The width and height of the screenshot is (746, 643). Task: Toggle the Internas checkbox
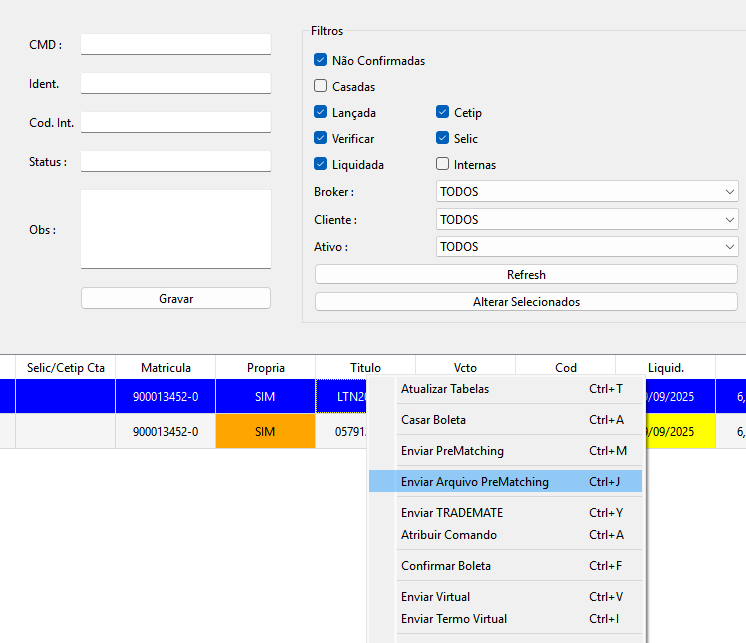(x=443, y=165)
